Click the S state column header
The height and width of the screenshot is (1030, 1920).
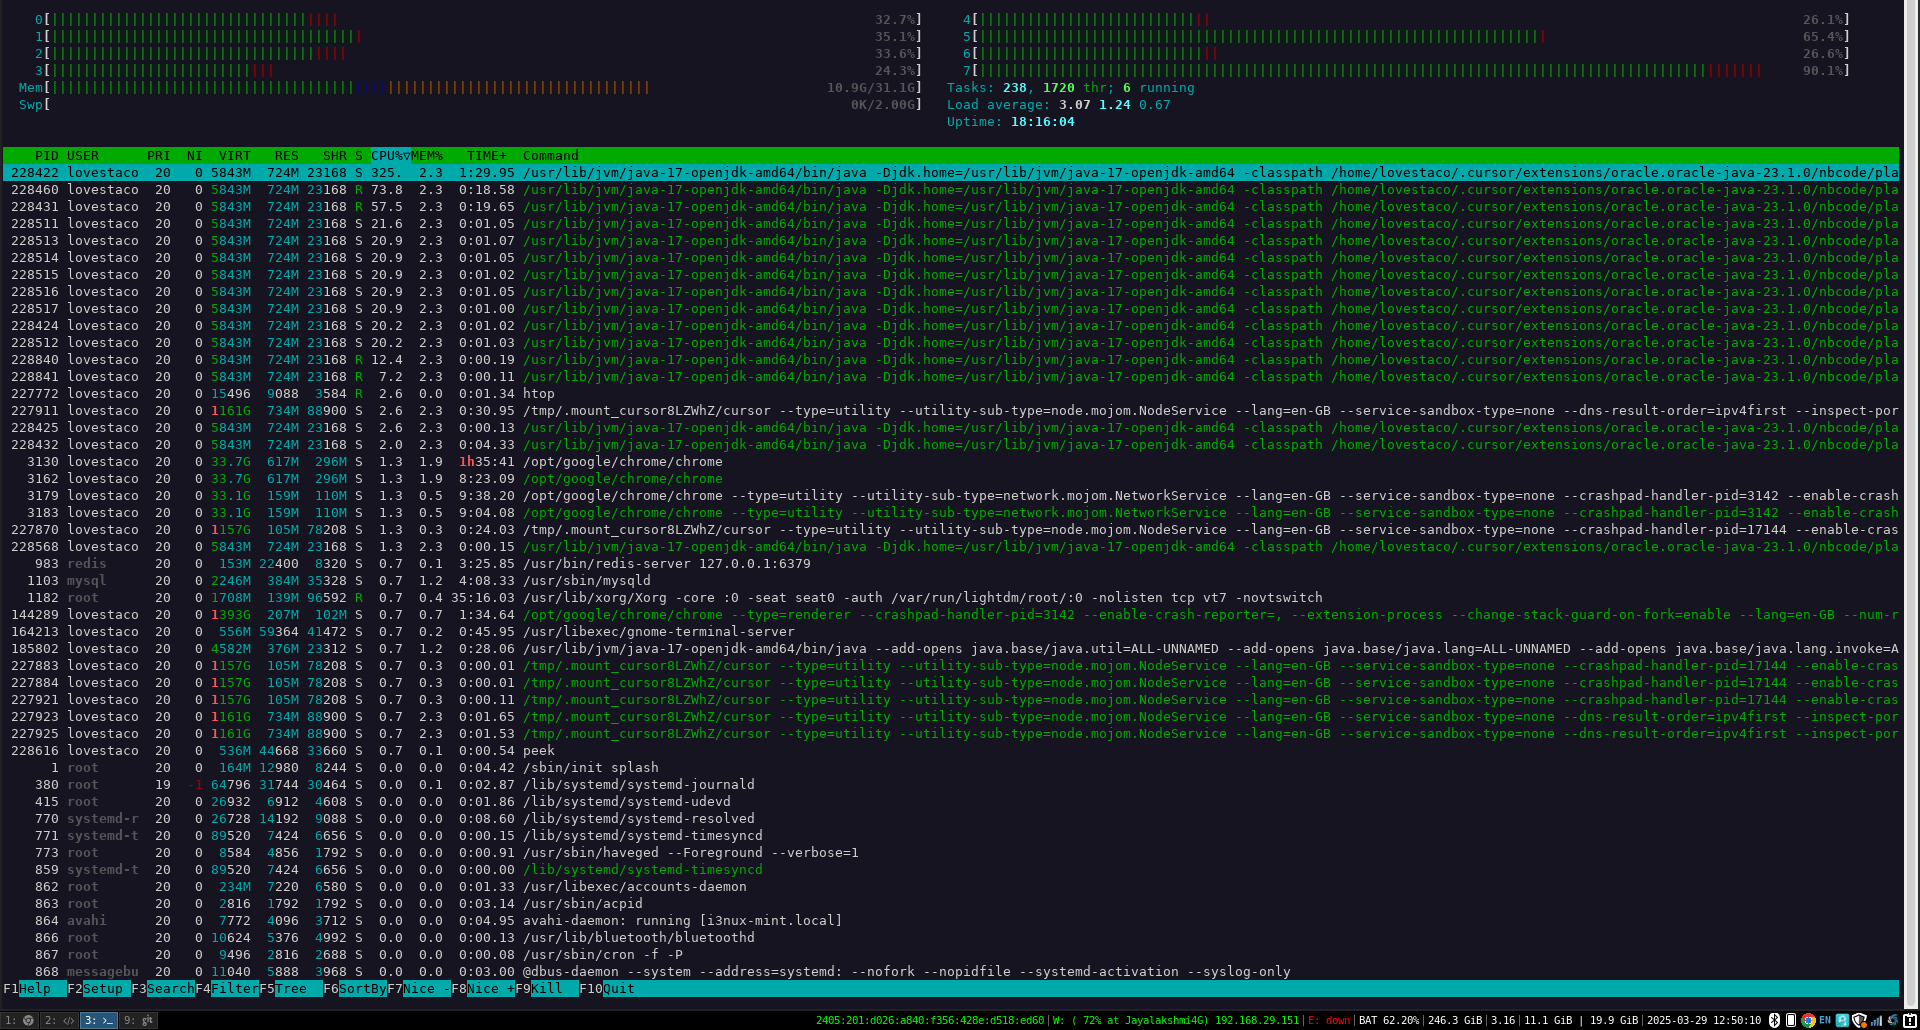(359, 156)
